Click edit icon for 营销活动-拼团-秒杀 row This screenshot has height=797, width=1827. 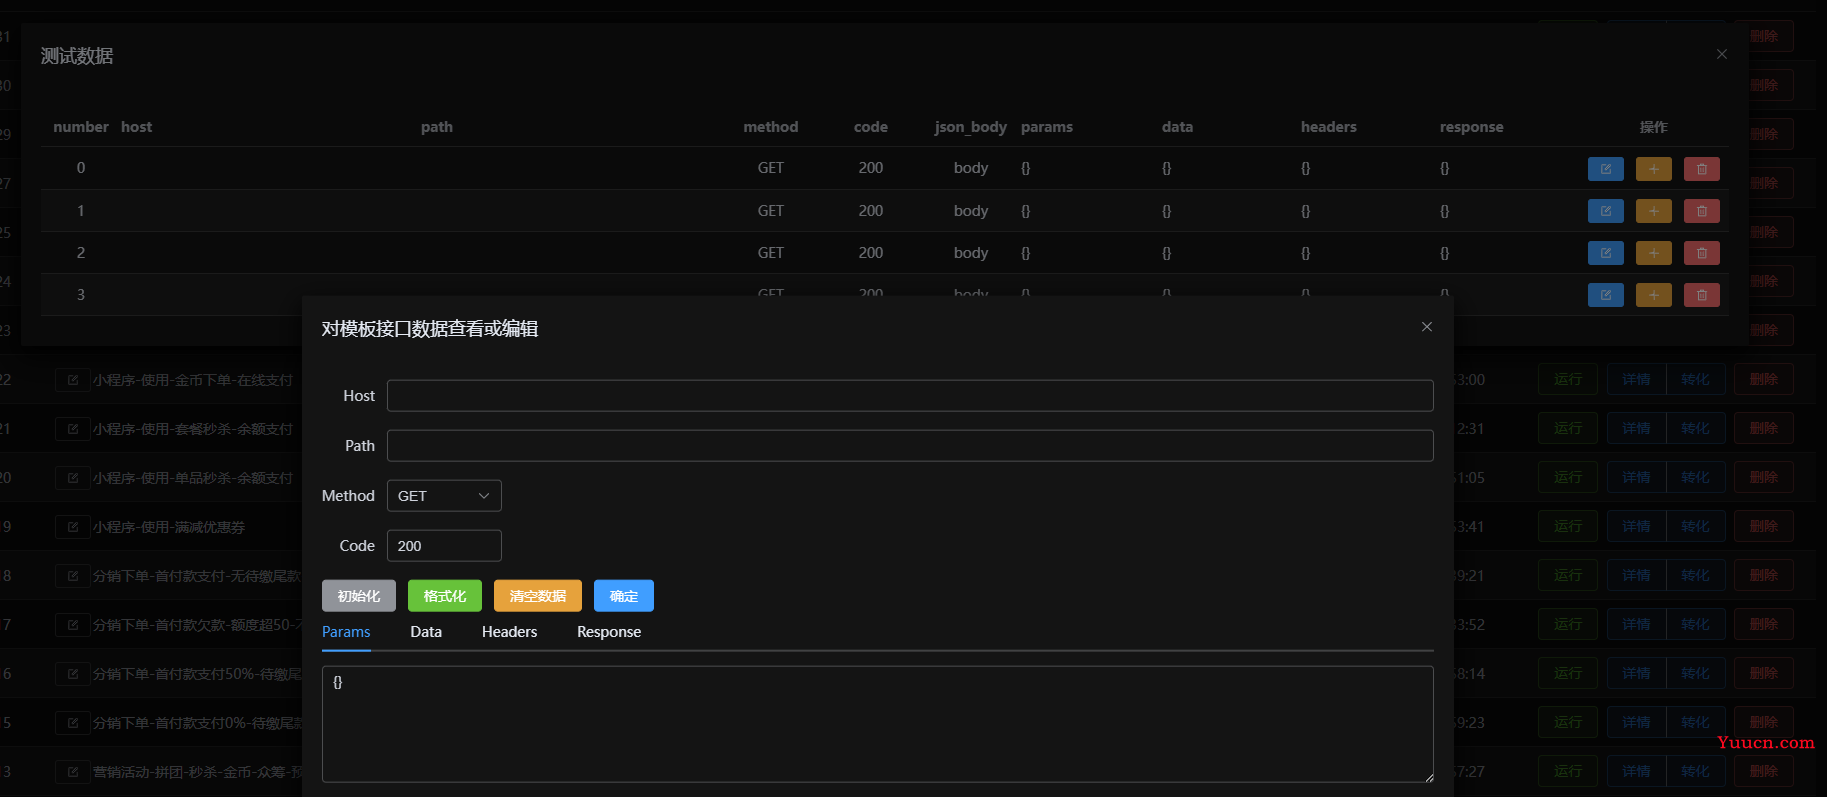(x=72, y=772)
